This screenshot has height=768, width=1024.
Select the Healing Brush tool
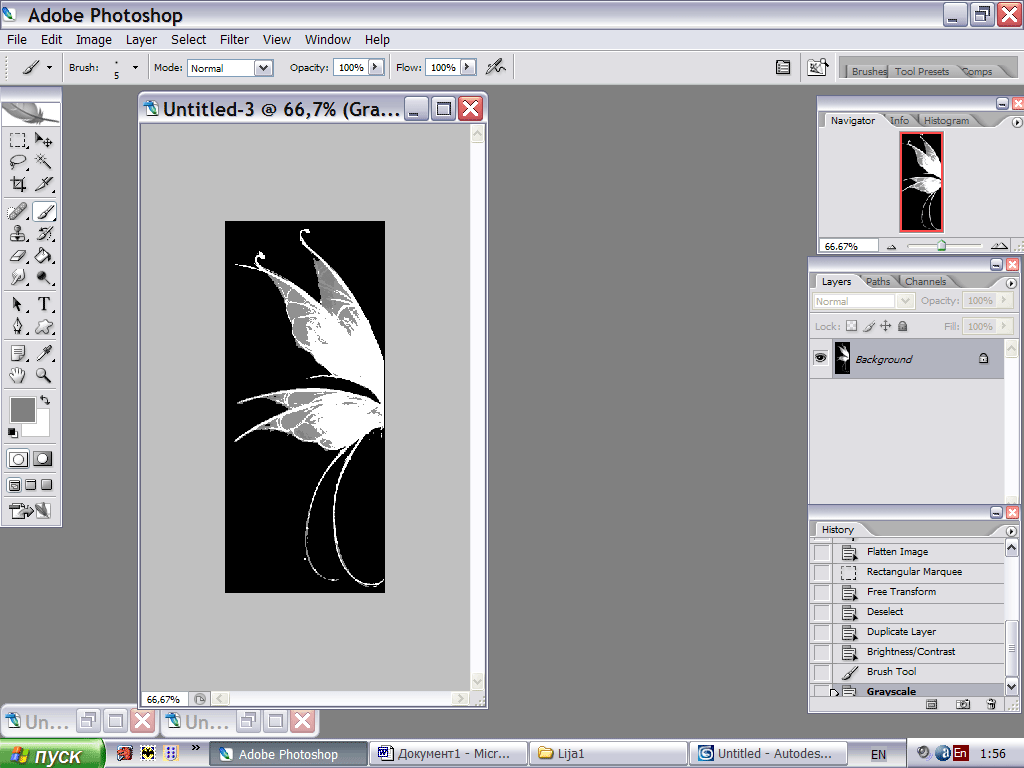pos(18,212)
